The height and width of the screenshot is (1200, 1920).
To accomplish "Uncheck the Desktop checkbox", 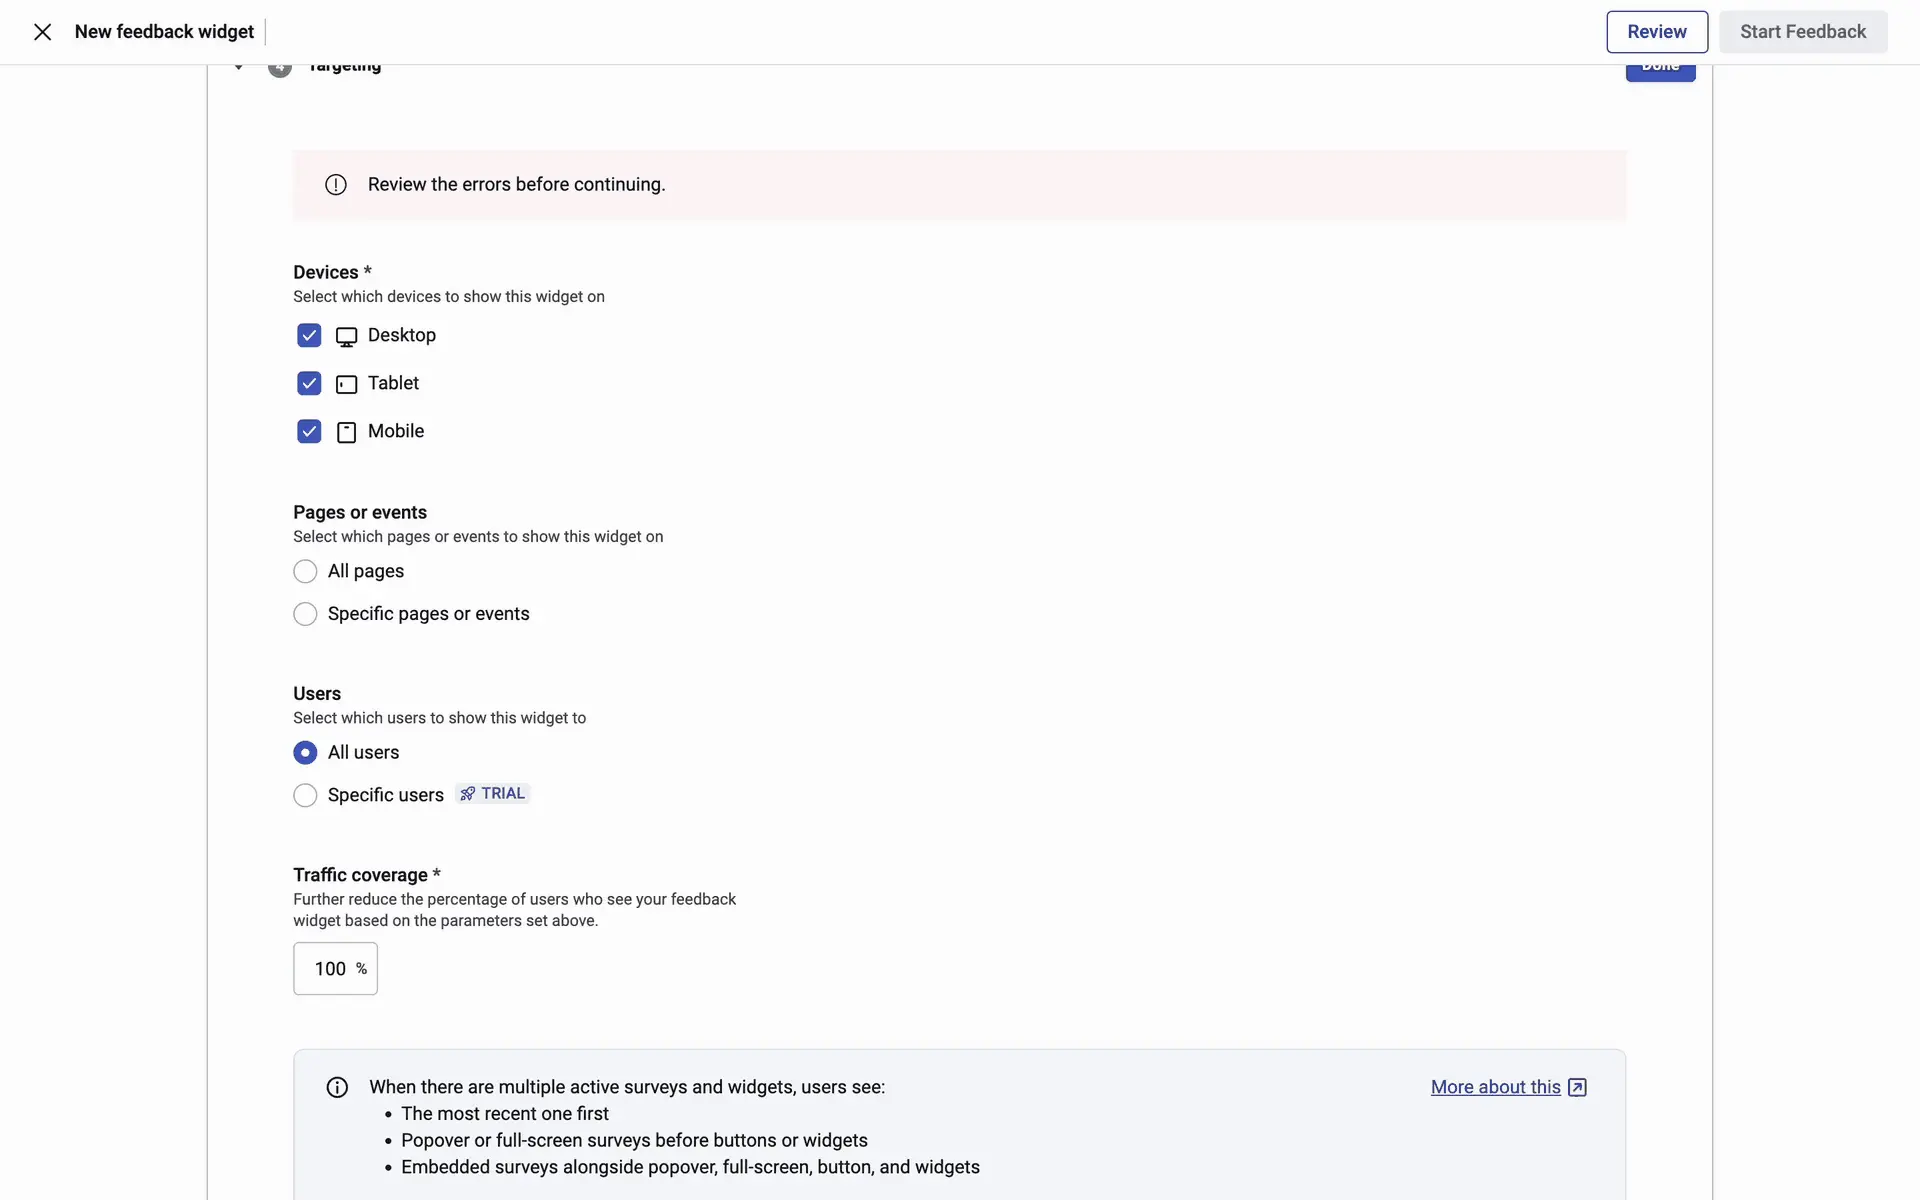I will [309, 336].
